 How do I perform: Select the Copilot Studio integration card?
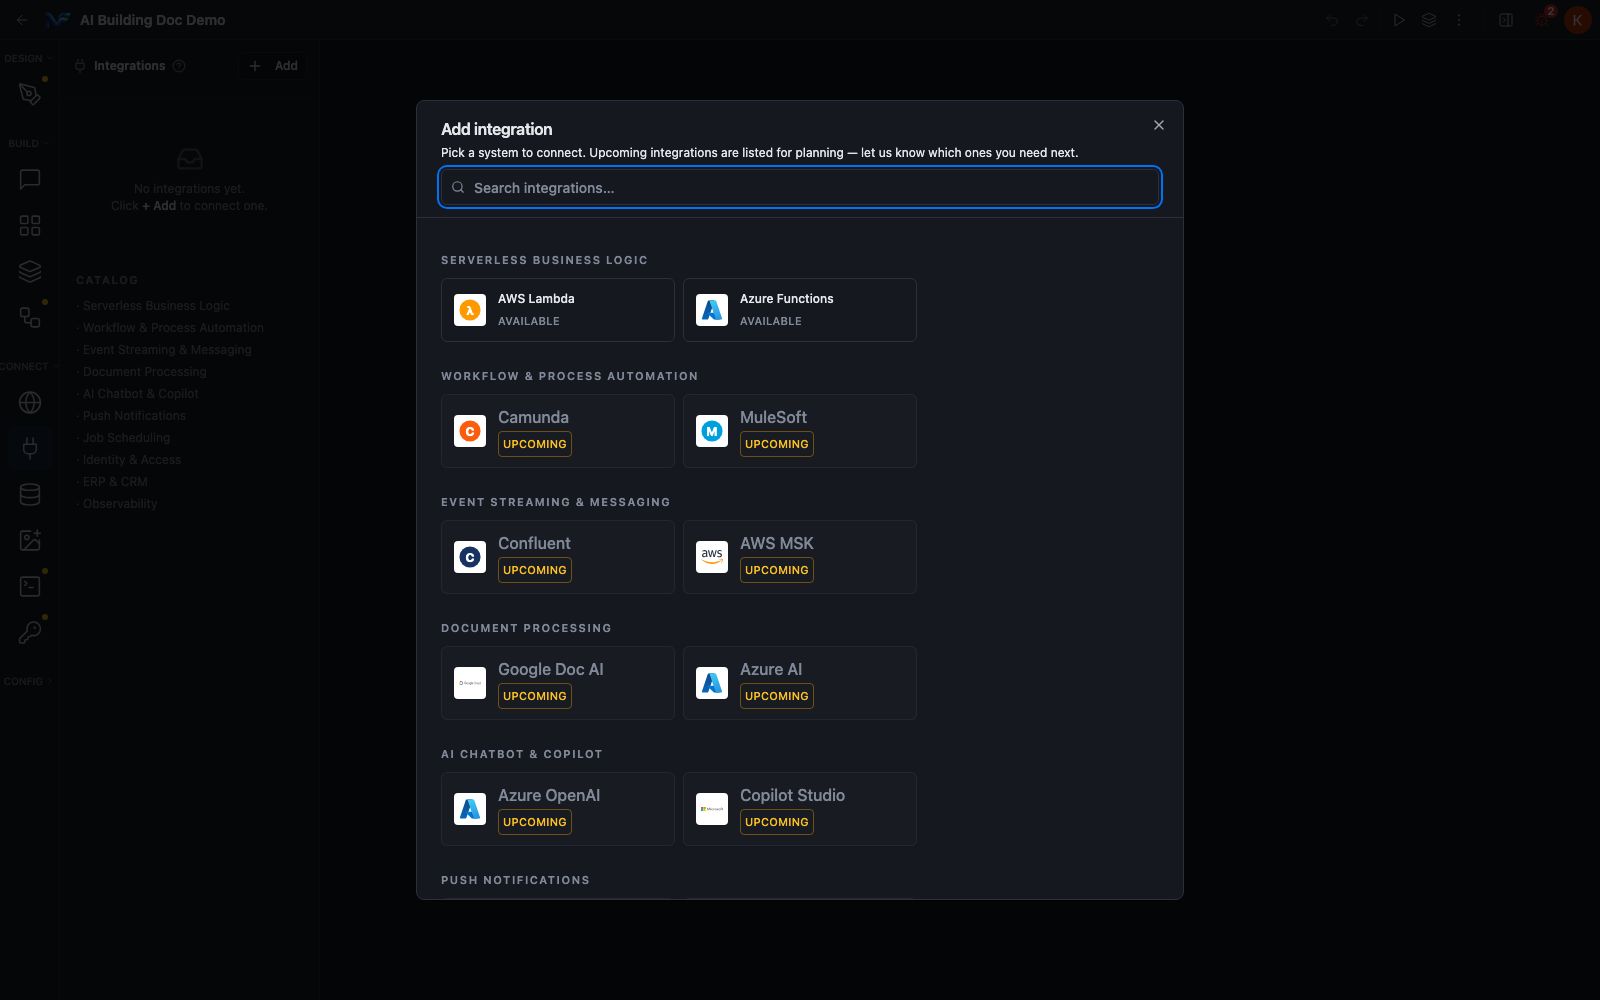(x=800, y=809)
